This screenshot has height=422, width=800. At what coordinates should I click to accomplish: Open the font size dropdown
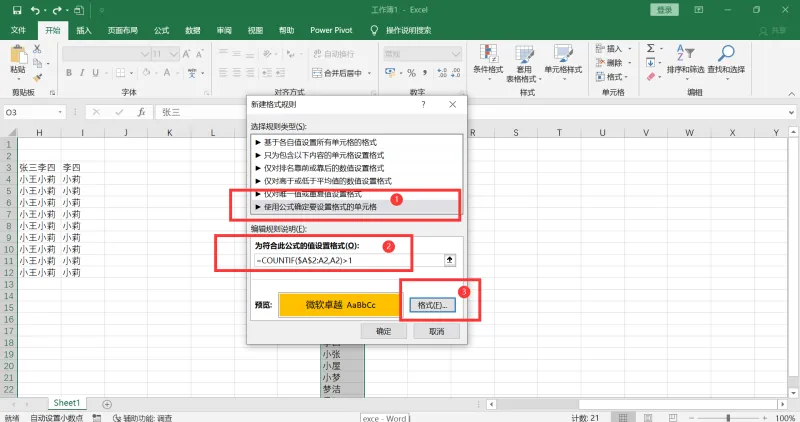173,54
